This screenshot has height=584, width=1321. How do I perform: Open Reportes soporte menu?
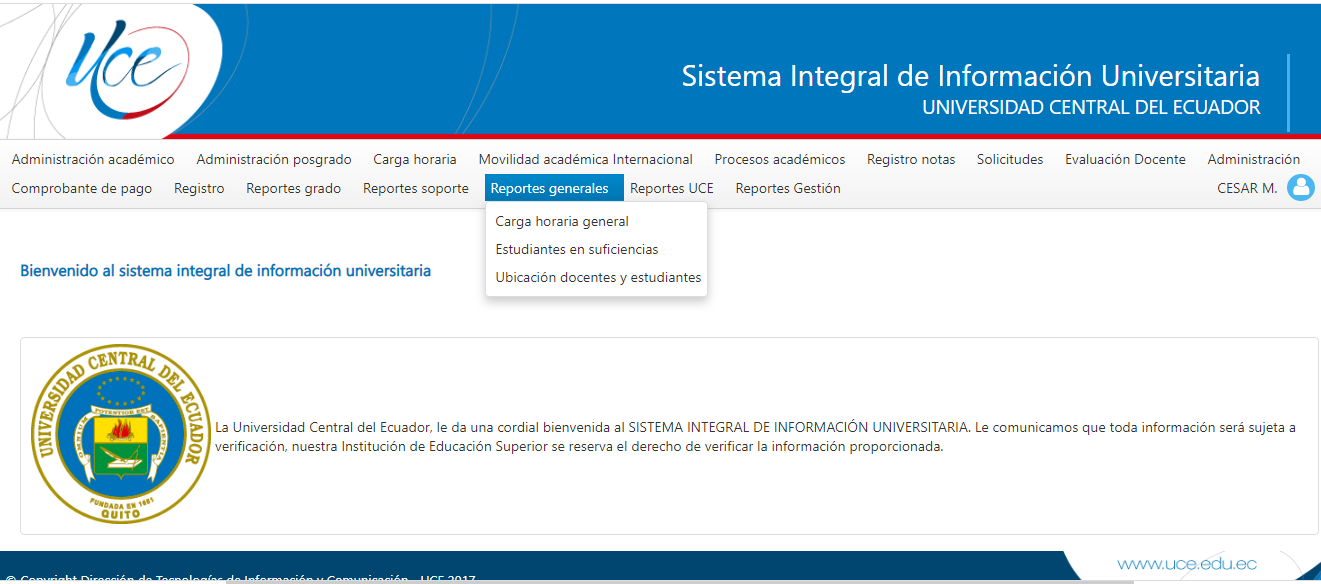tap(416, 188)
